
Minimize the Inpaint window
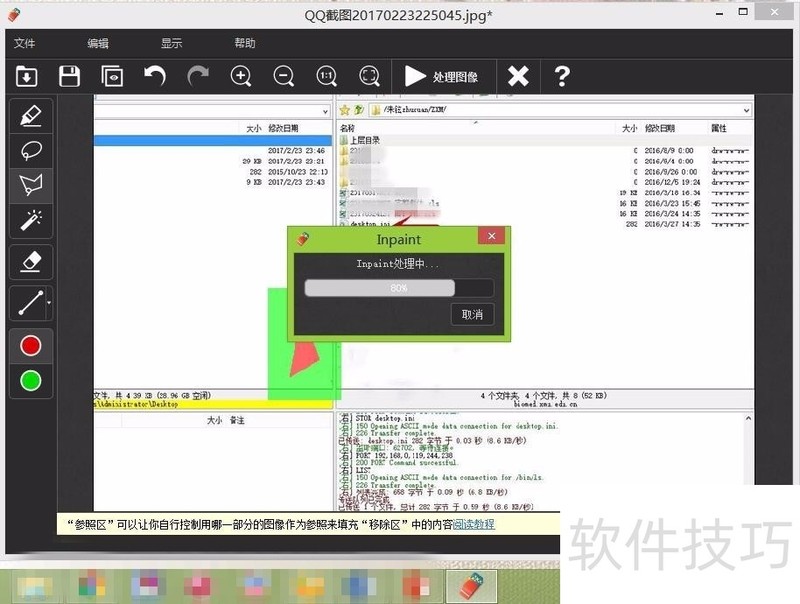tap(719, 14)
